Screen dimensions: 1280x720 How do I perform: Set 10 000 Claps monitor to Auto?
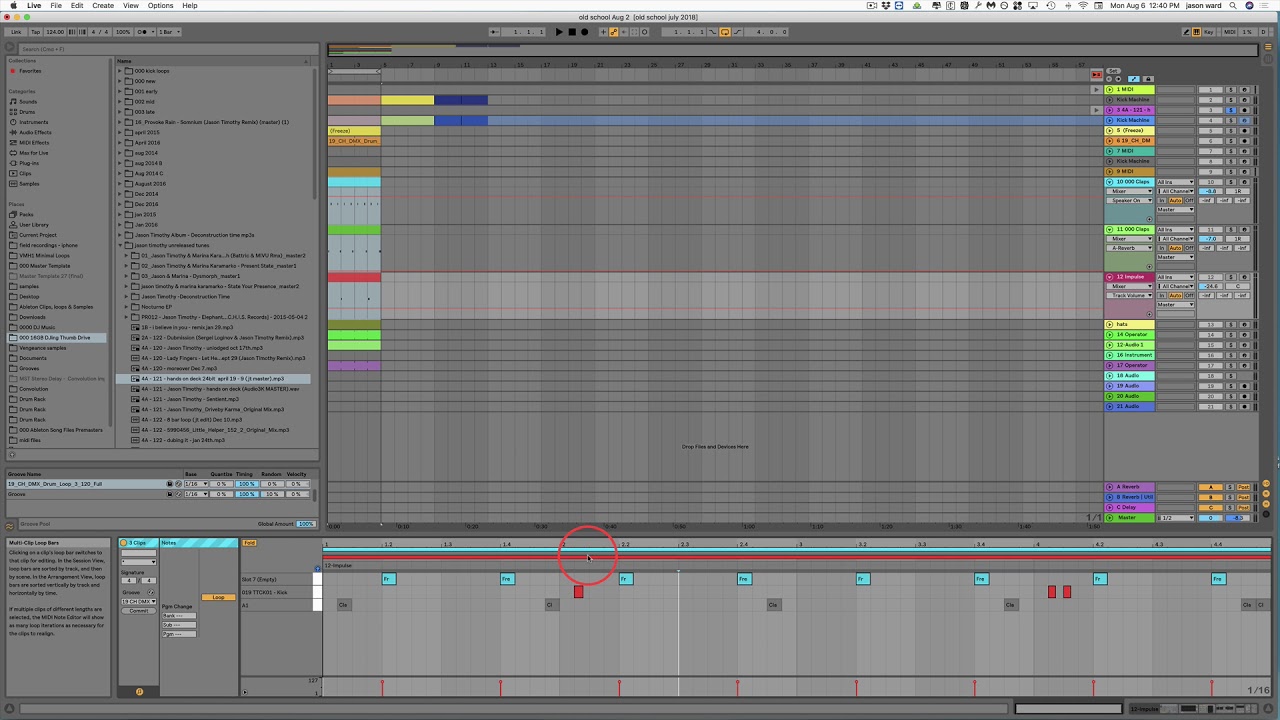coord(1176,201)
